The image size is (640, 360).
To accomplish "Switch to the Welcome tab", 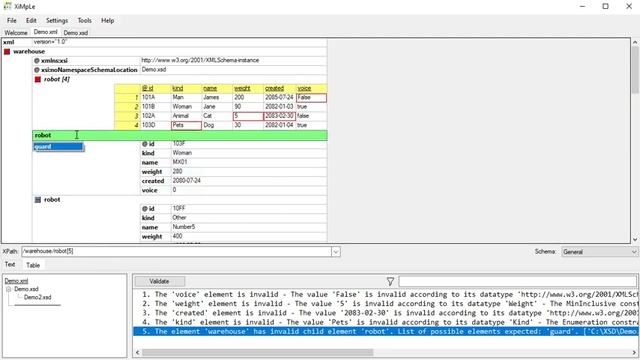I will coord(16,33).
